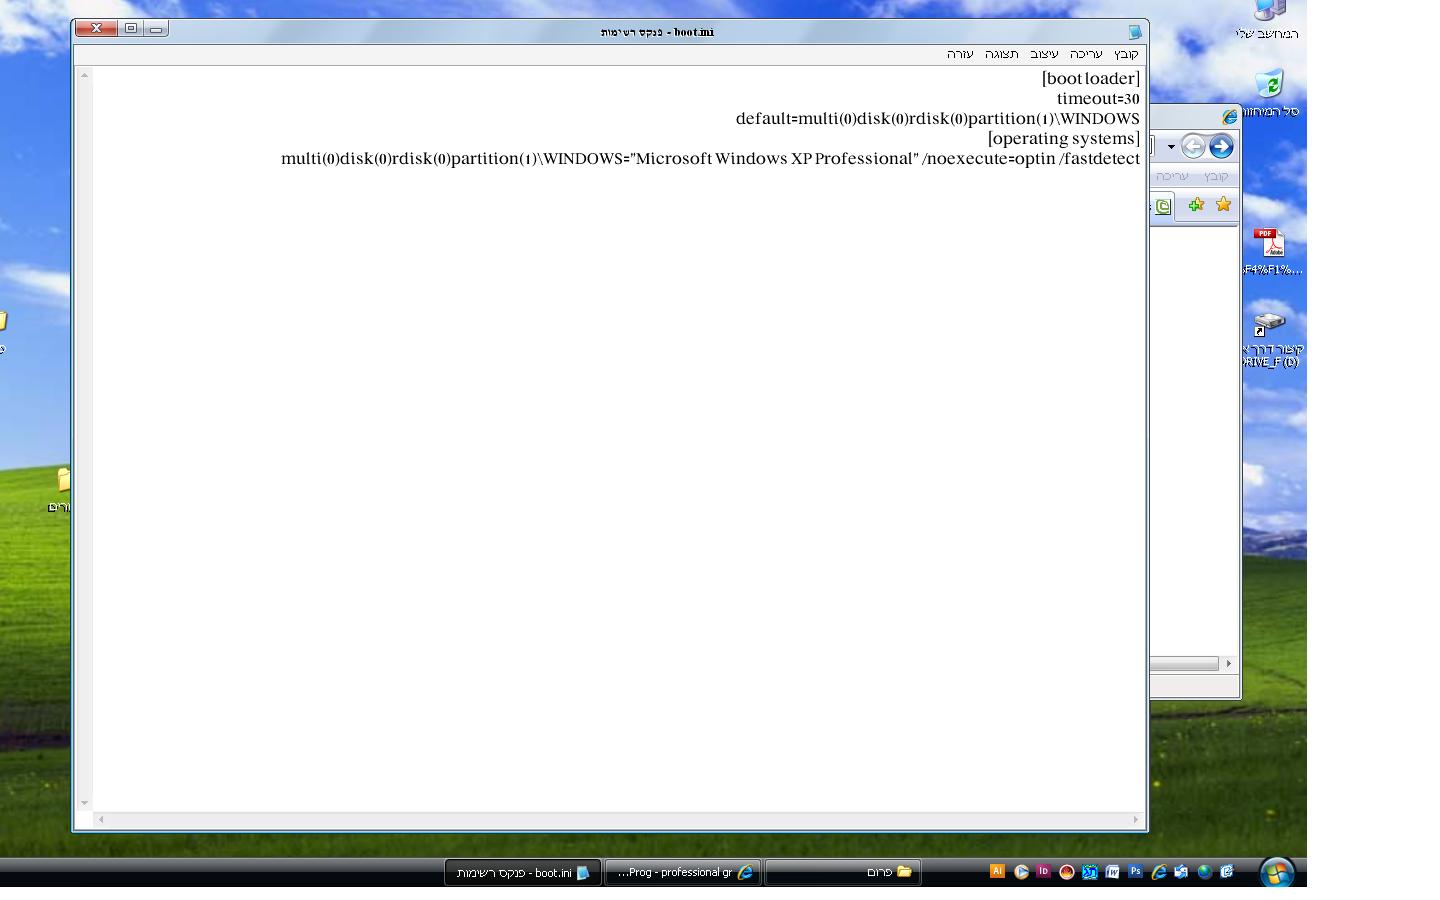Image resolution: width=1440 pixels, height=900 pixels.
Task: Click the Add to Favorites icon in Internet Explorer
Action: (x=1196, y=205)
